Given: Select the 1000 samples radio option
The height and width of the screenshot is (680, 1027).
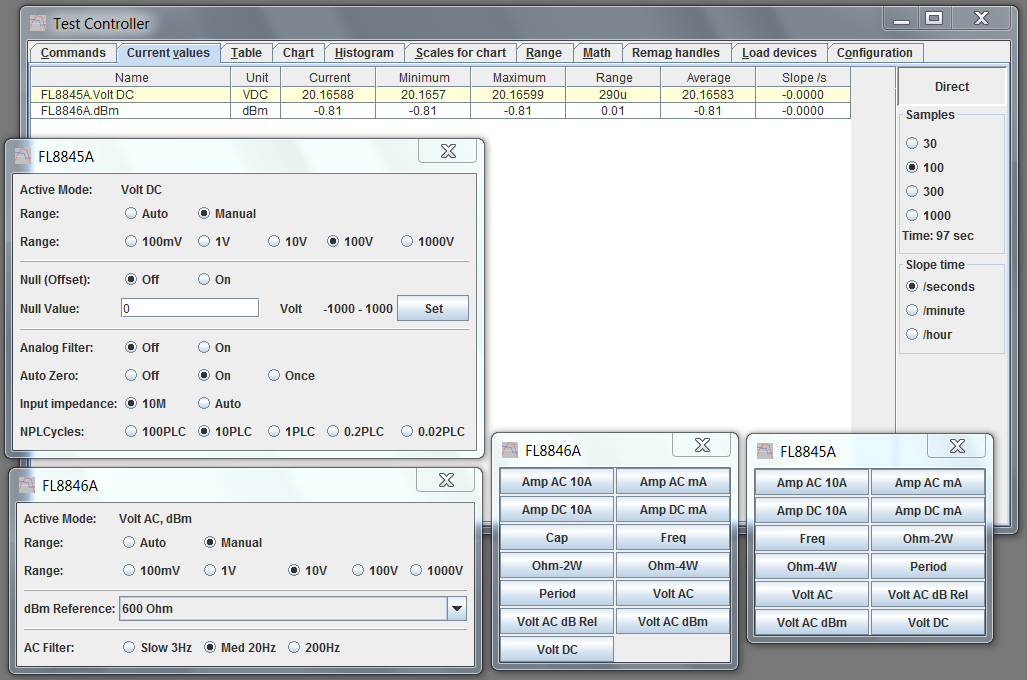Looking at the screenshot, I should 912,215.
